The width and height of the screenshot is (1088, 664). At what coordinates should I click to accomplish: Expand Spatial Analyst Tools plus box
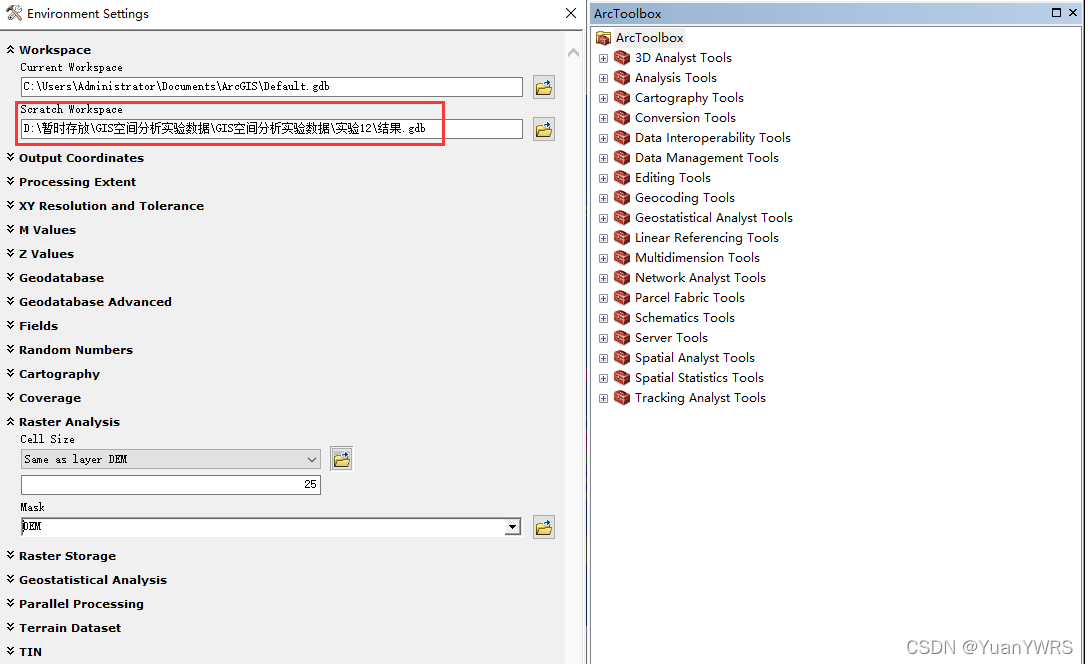pos(604,359)
